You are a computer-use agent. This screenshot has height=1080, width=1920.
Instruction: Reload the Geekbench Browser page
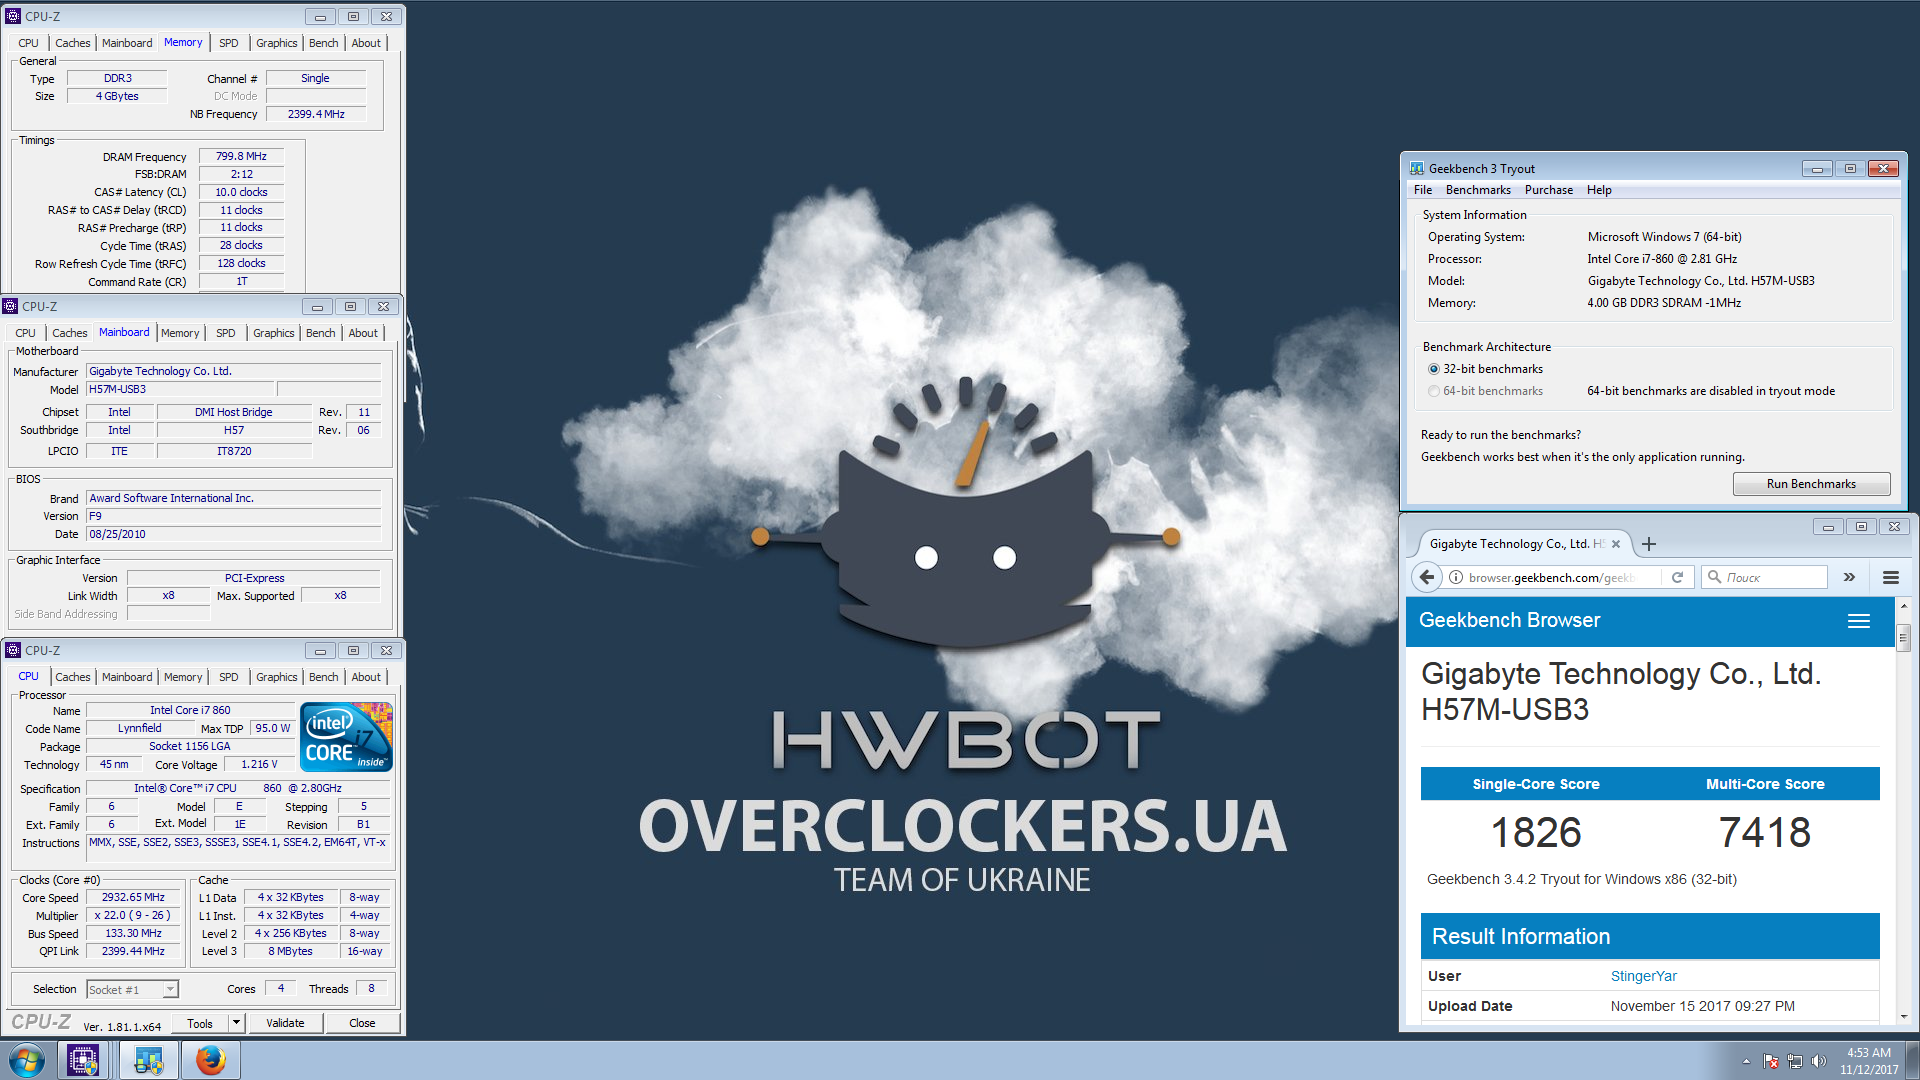click(x=1678, y=577)
